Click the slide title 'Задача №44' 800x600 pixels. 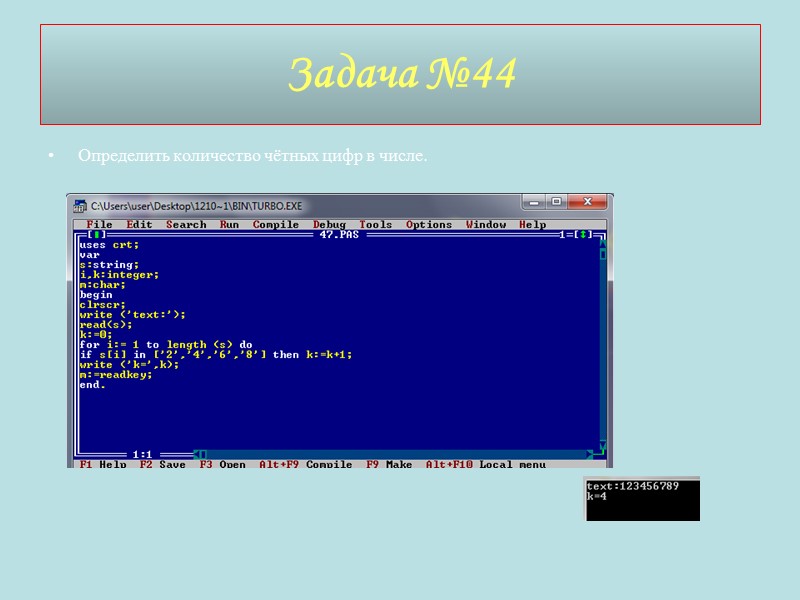(x=402, y=74)
